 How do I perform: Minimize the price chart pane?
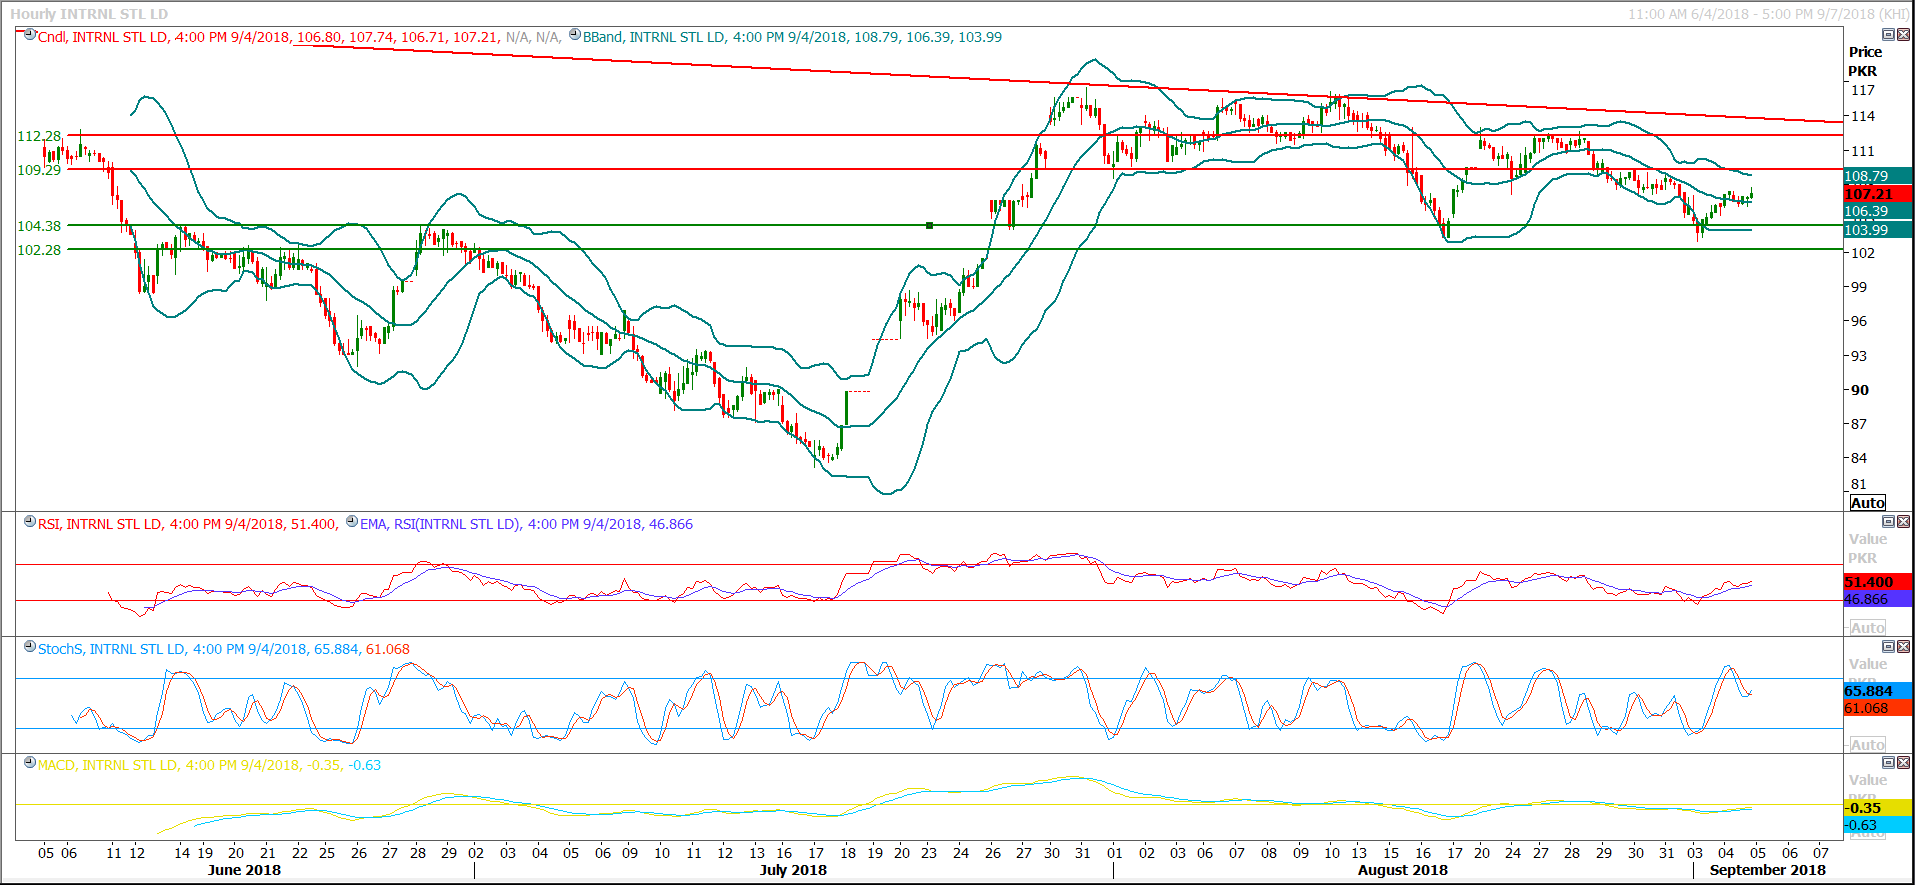[x=1889, y=35]
